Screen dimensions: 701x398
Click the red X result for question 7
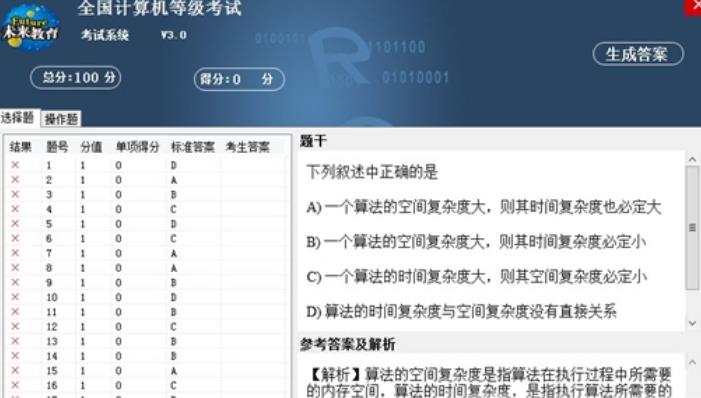(15, 253)
